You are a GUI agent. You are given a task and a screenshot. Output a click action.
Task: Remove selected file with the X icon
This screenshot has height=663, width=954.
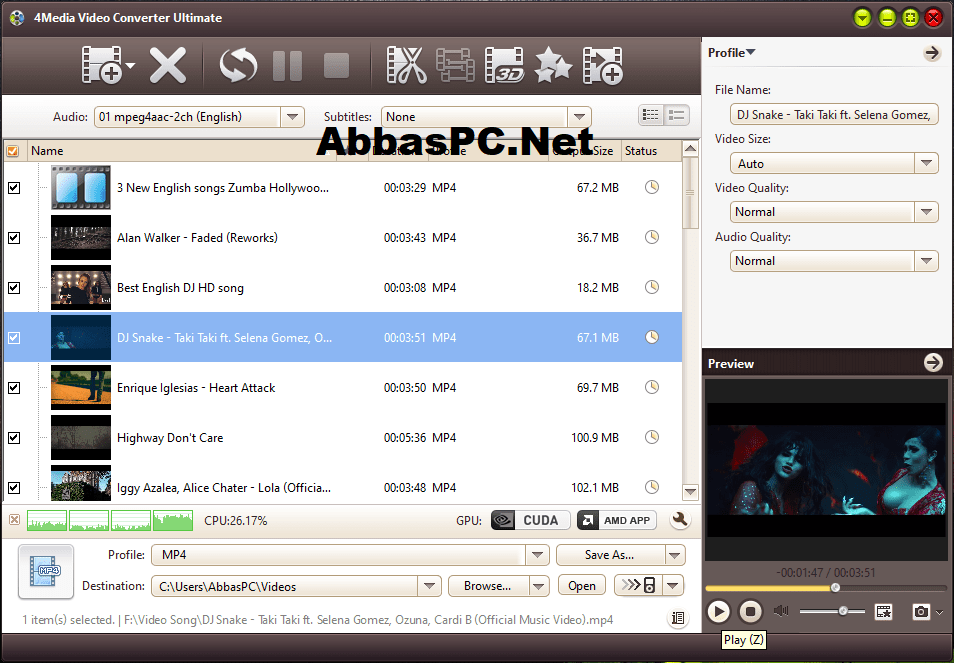168,65
